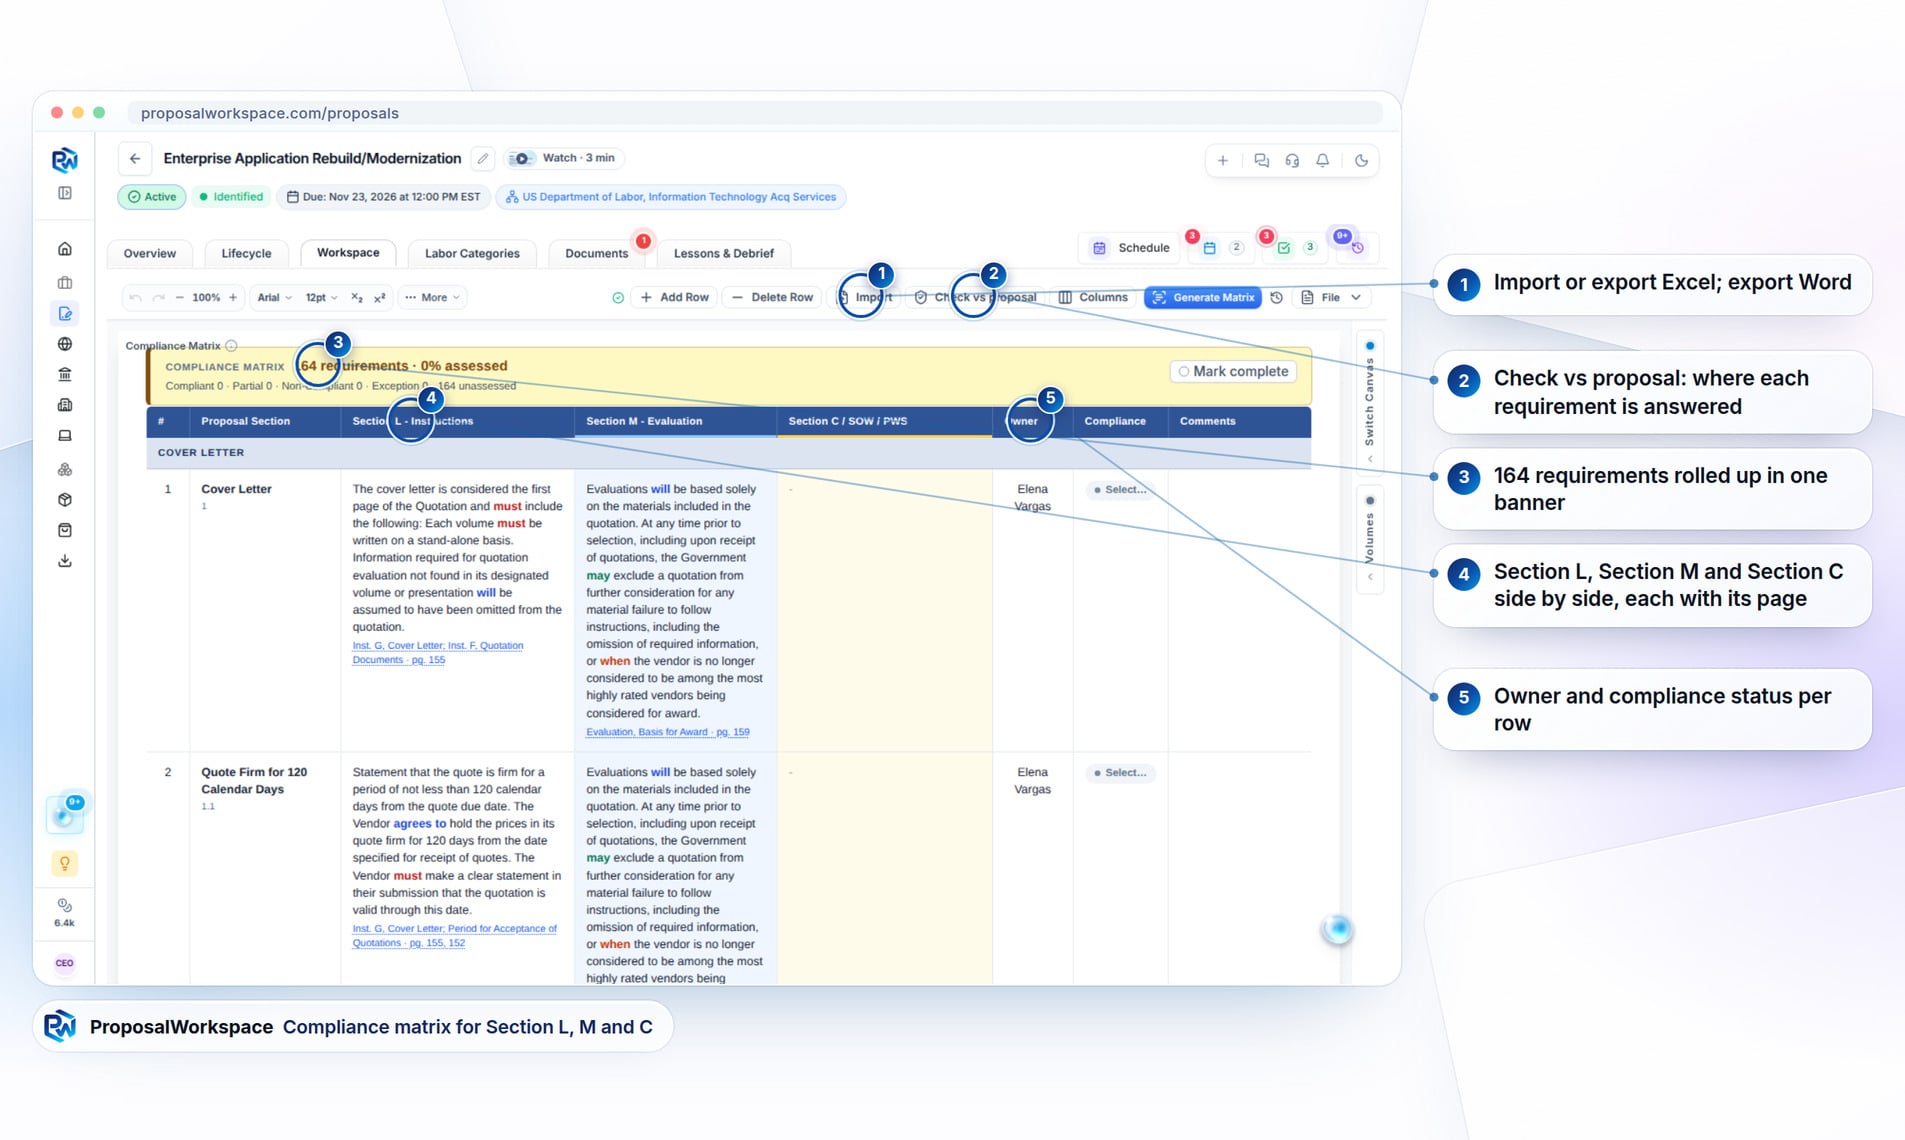Open the Home icon in the sidebar

(x=65, y=249)
